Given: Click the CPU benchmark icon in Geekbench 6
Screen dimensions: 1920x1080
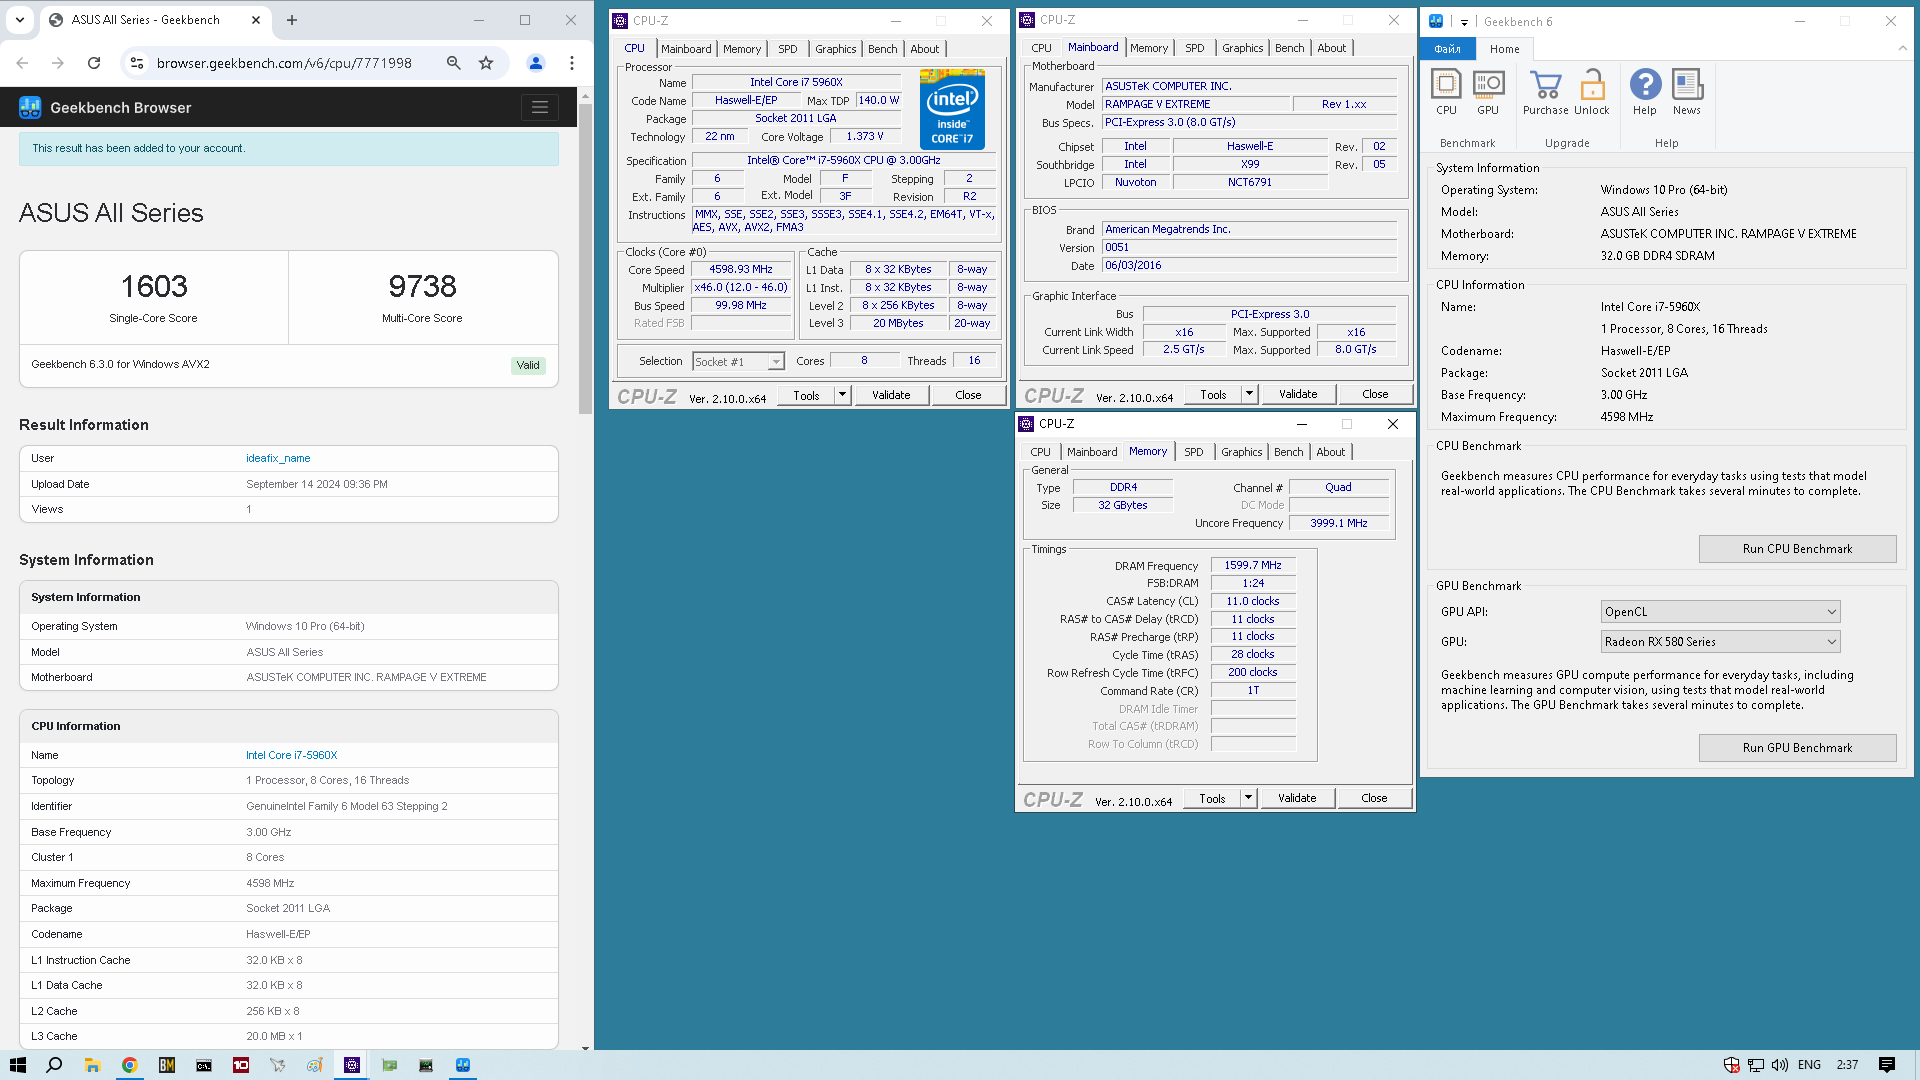Looking at the screenshot, I should point(1446,92).
